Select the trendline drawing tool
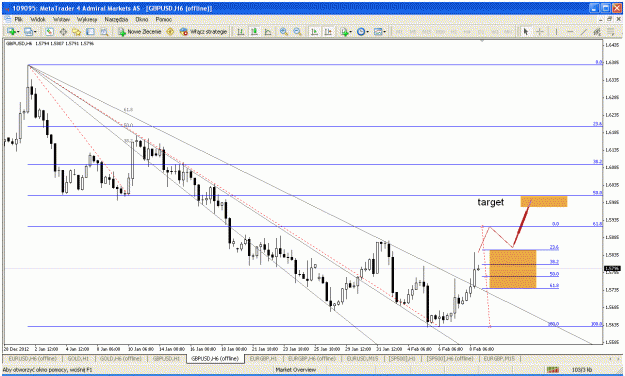Screen dimensions: 625x376 pos(584,31)
